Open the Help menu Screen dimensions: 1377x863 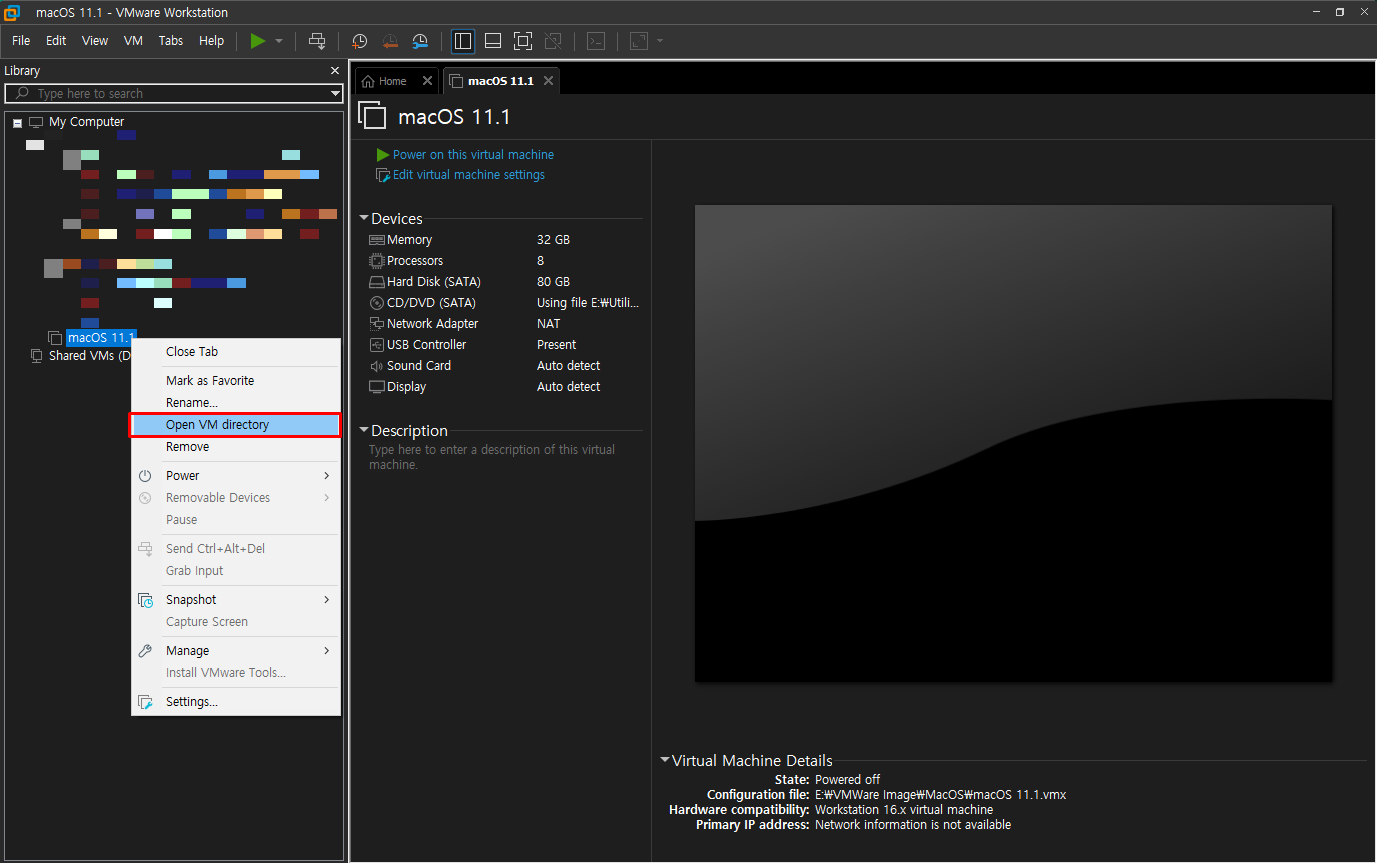(212, 41)
